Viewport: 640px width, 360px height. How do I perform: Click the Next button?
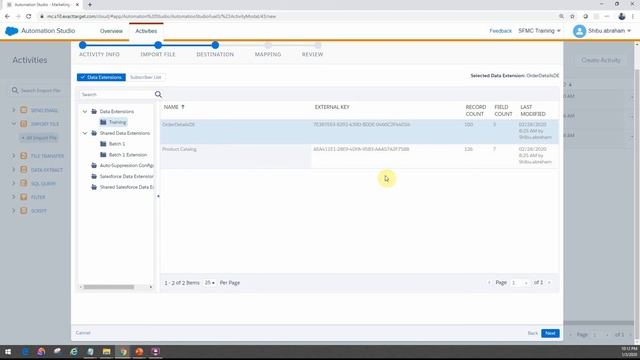[550, 333]
